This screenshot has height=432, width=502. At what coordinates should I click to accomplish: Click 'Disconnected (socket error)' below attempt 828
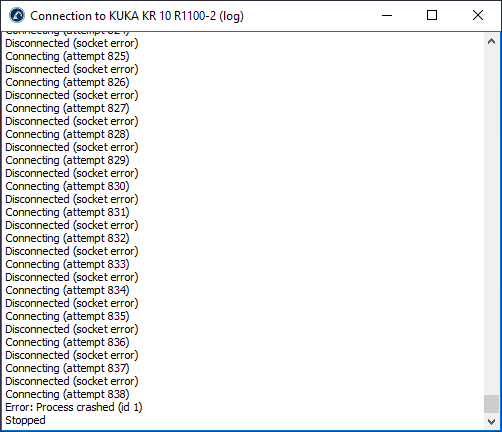coord(72,147)
